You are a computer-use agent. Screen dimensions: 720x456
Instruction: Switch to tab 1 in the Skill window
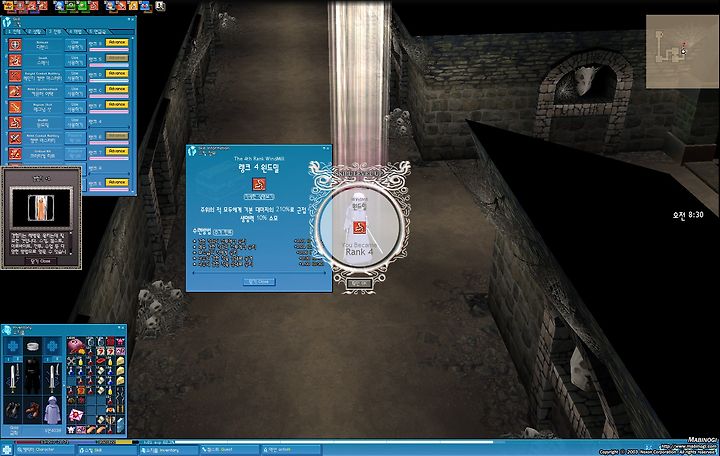click(14, 32)
